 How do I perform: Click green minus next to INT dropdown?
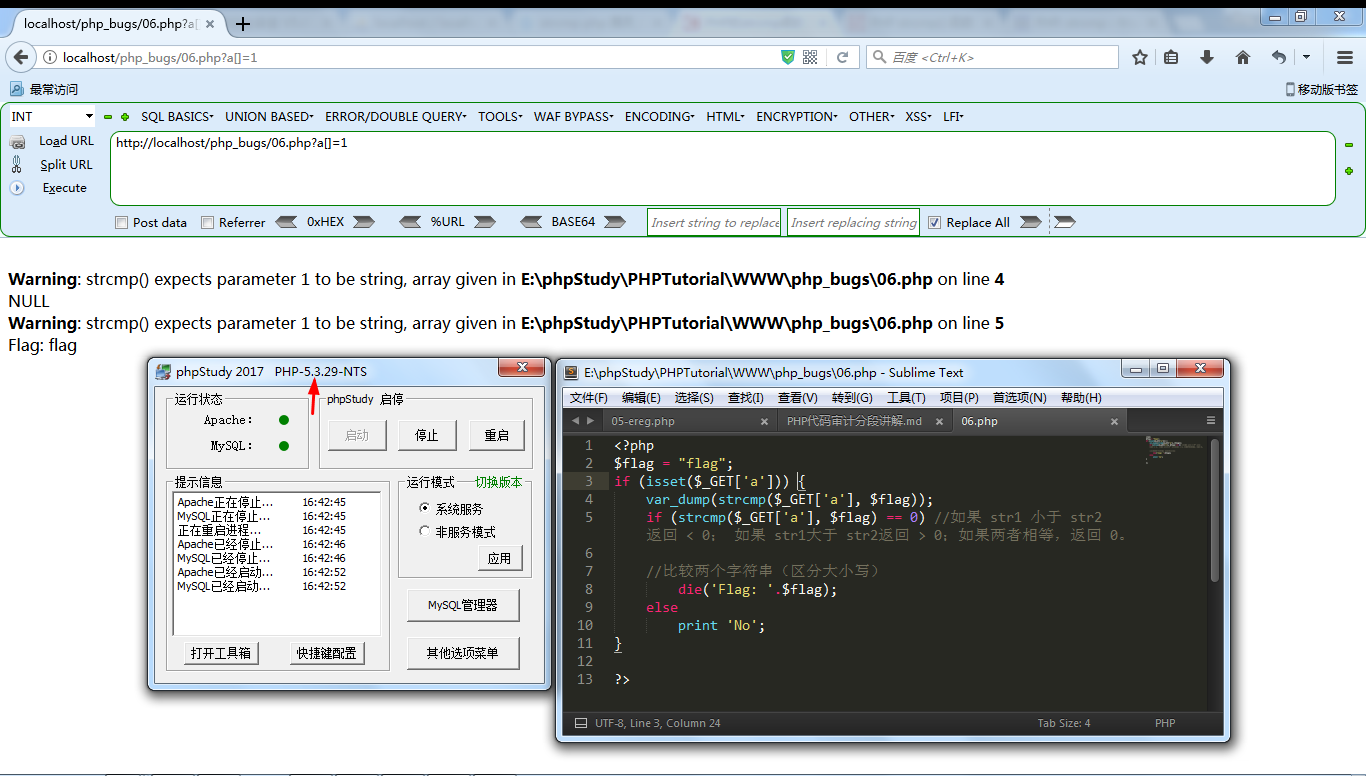108,117
